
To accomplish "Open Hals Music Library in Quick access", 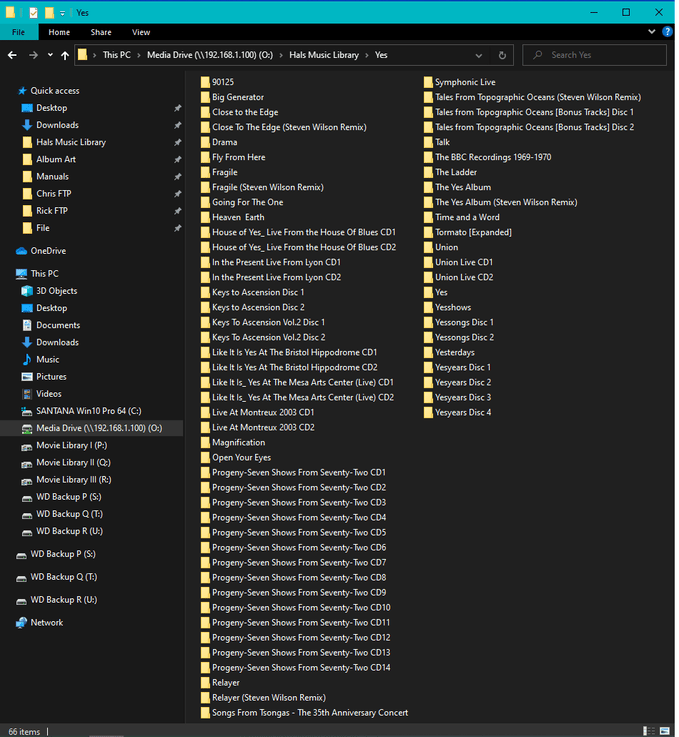I will (71, 142).
